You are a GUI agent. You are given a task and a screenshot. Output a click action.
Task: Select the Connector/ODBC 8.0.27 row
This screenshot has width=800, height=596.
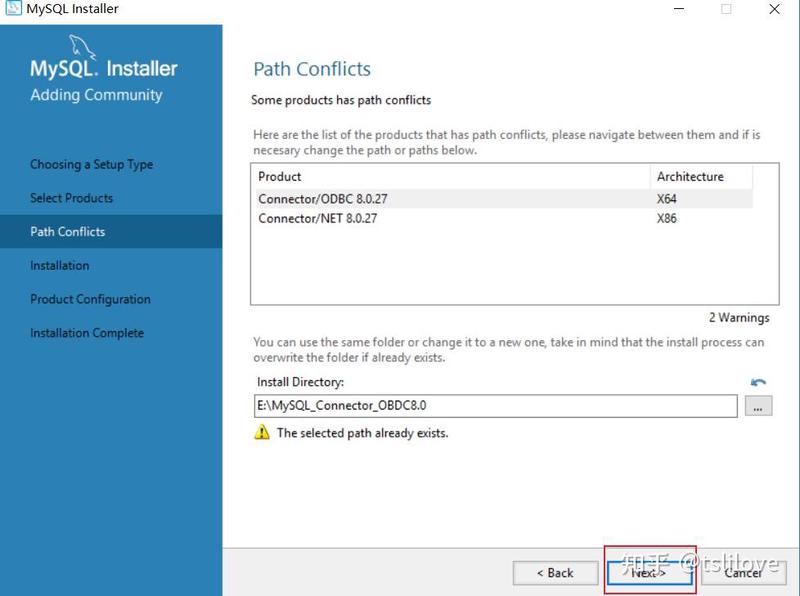click(504, 198)
